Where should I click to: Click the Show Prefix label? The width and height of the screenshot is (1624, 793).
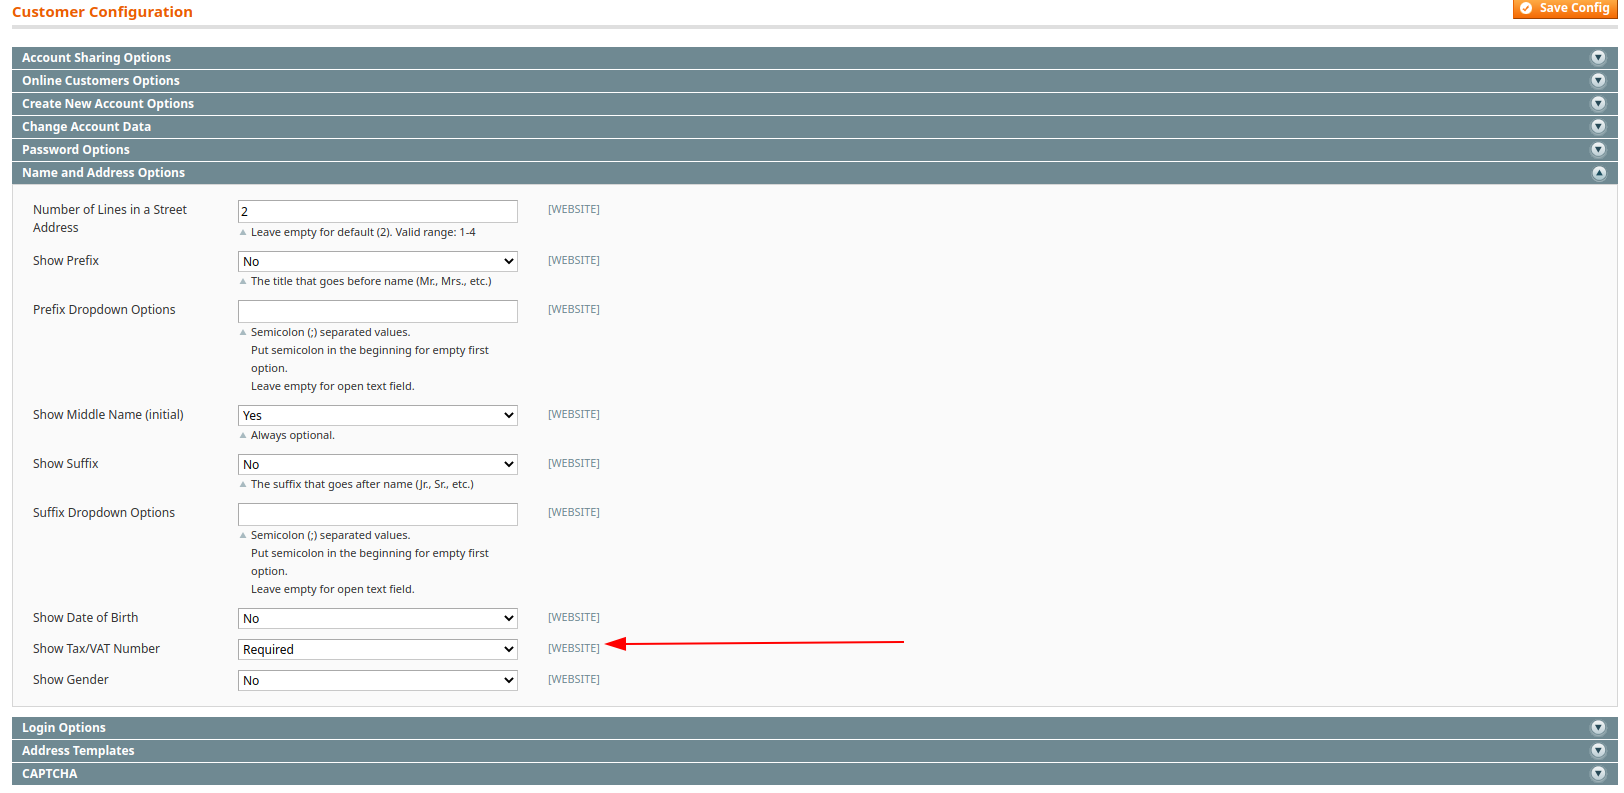[66, 261]
